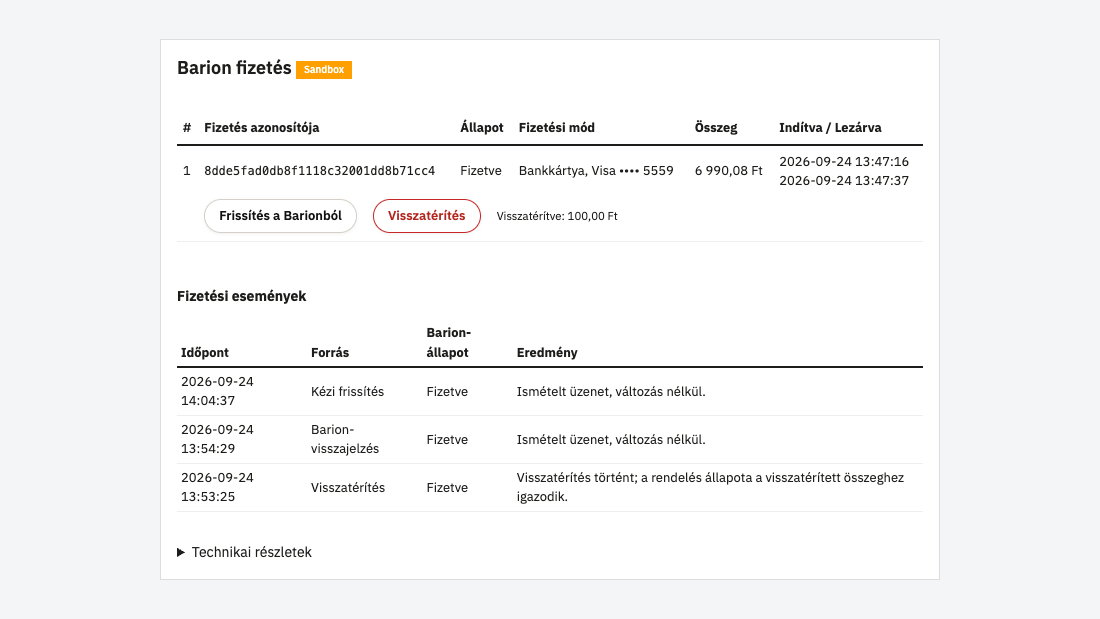Click Ismételt üzenet in Kézi frissítés row
The image size is (1100, 619).
click(611, 392)
